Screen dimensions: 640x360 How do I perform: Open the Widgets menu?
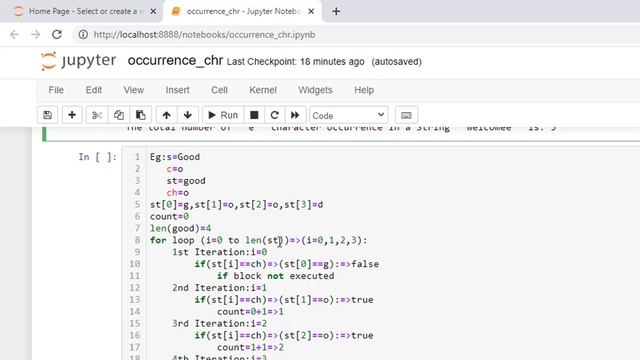tap(315, 90)
